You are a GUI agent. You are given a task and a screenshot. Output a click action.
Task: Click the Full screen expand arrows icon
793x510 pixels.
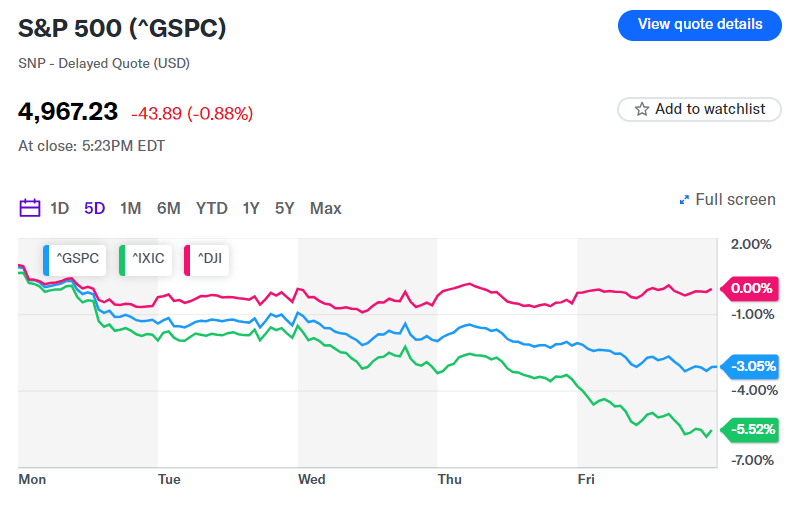[x=684, y=200]
